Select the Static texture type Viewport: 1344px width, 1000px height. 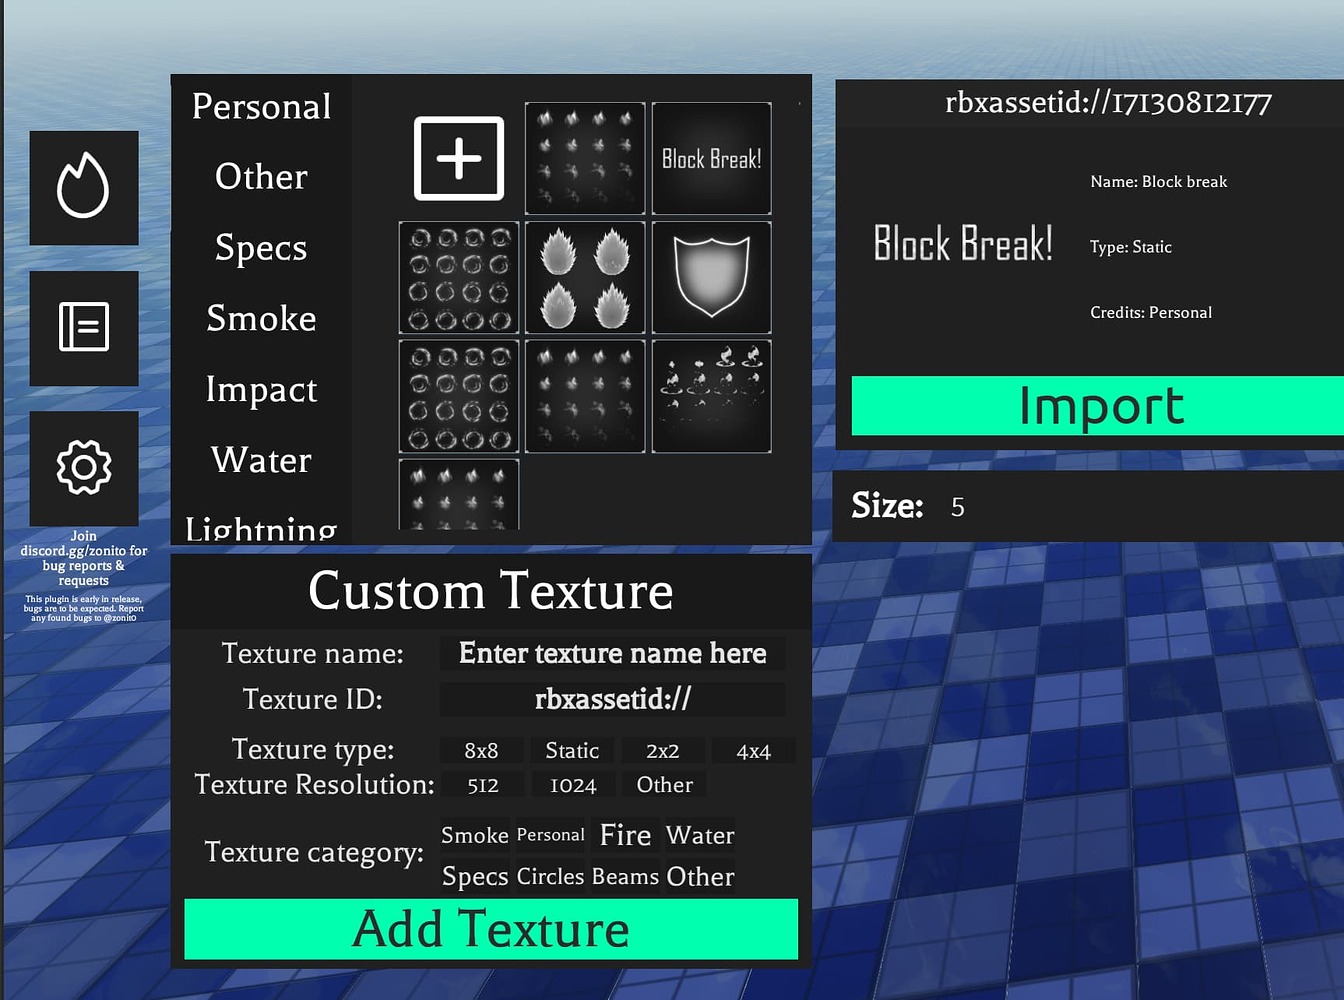coord(571,750)
